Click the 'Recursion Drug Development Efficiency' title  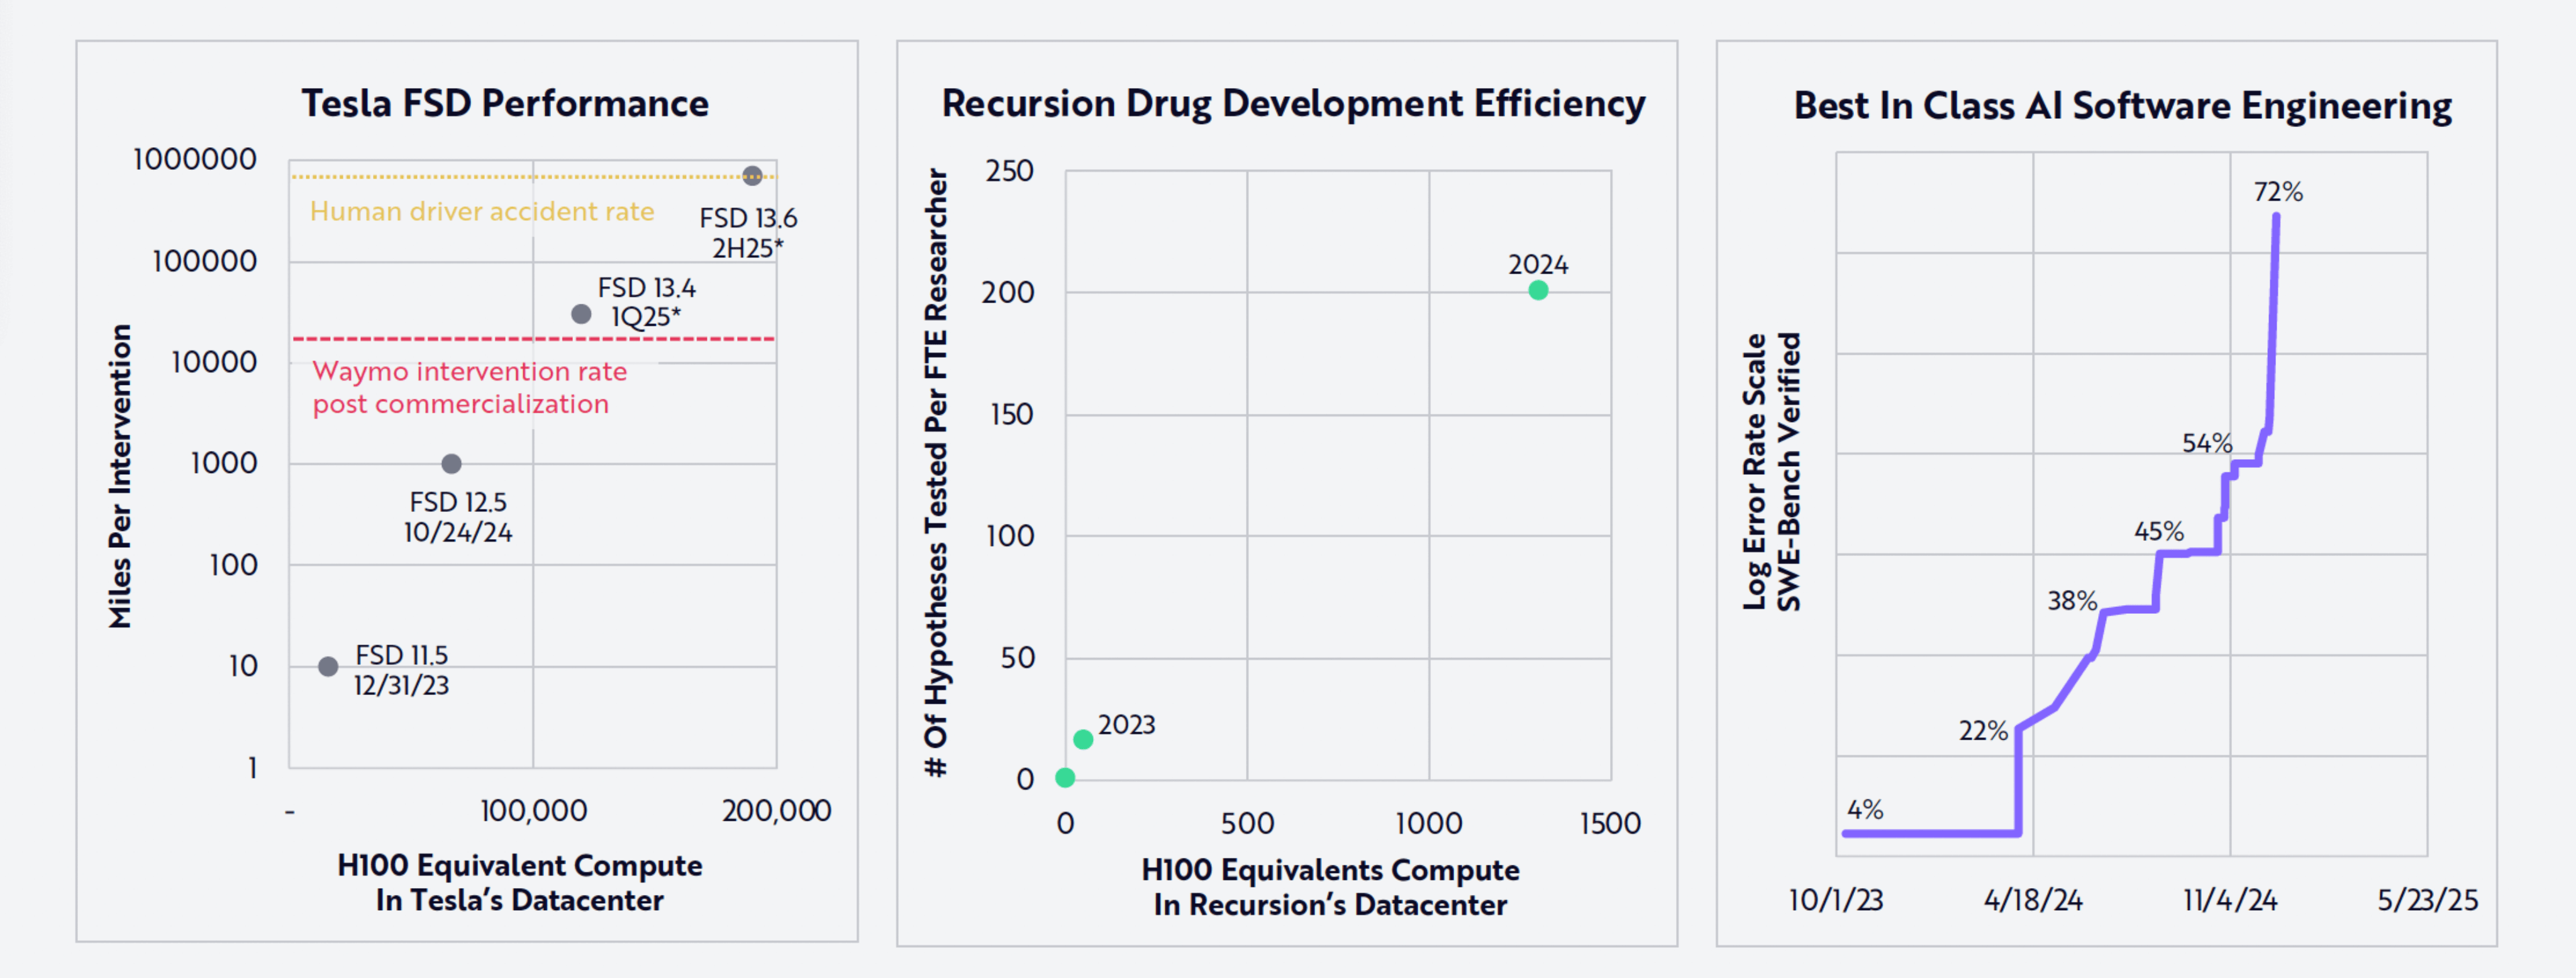pyautogui.click(x=1293, y=105)
